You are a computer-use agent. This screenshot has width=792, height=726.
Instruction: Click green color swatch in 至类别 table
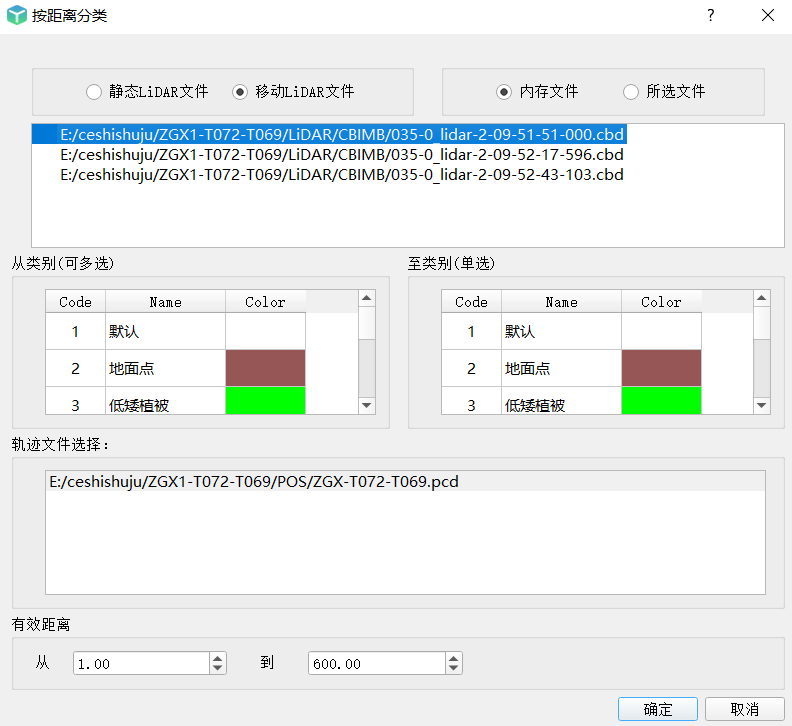pos(661,401)
